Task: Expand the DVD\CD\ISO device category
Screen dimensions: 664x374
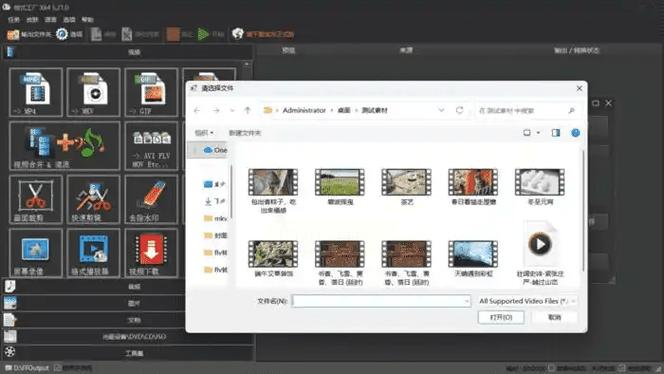Action: pos(128,336)
